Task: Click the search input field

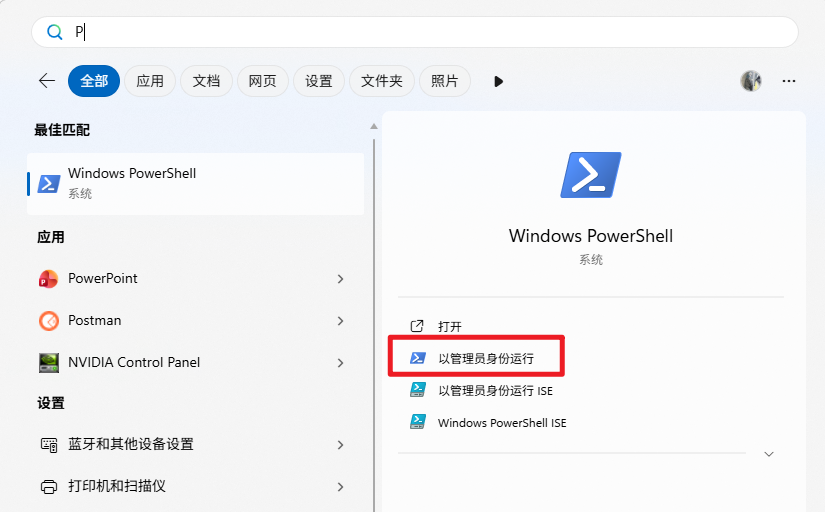Action: click(x=415, y=32)
